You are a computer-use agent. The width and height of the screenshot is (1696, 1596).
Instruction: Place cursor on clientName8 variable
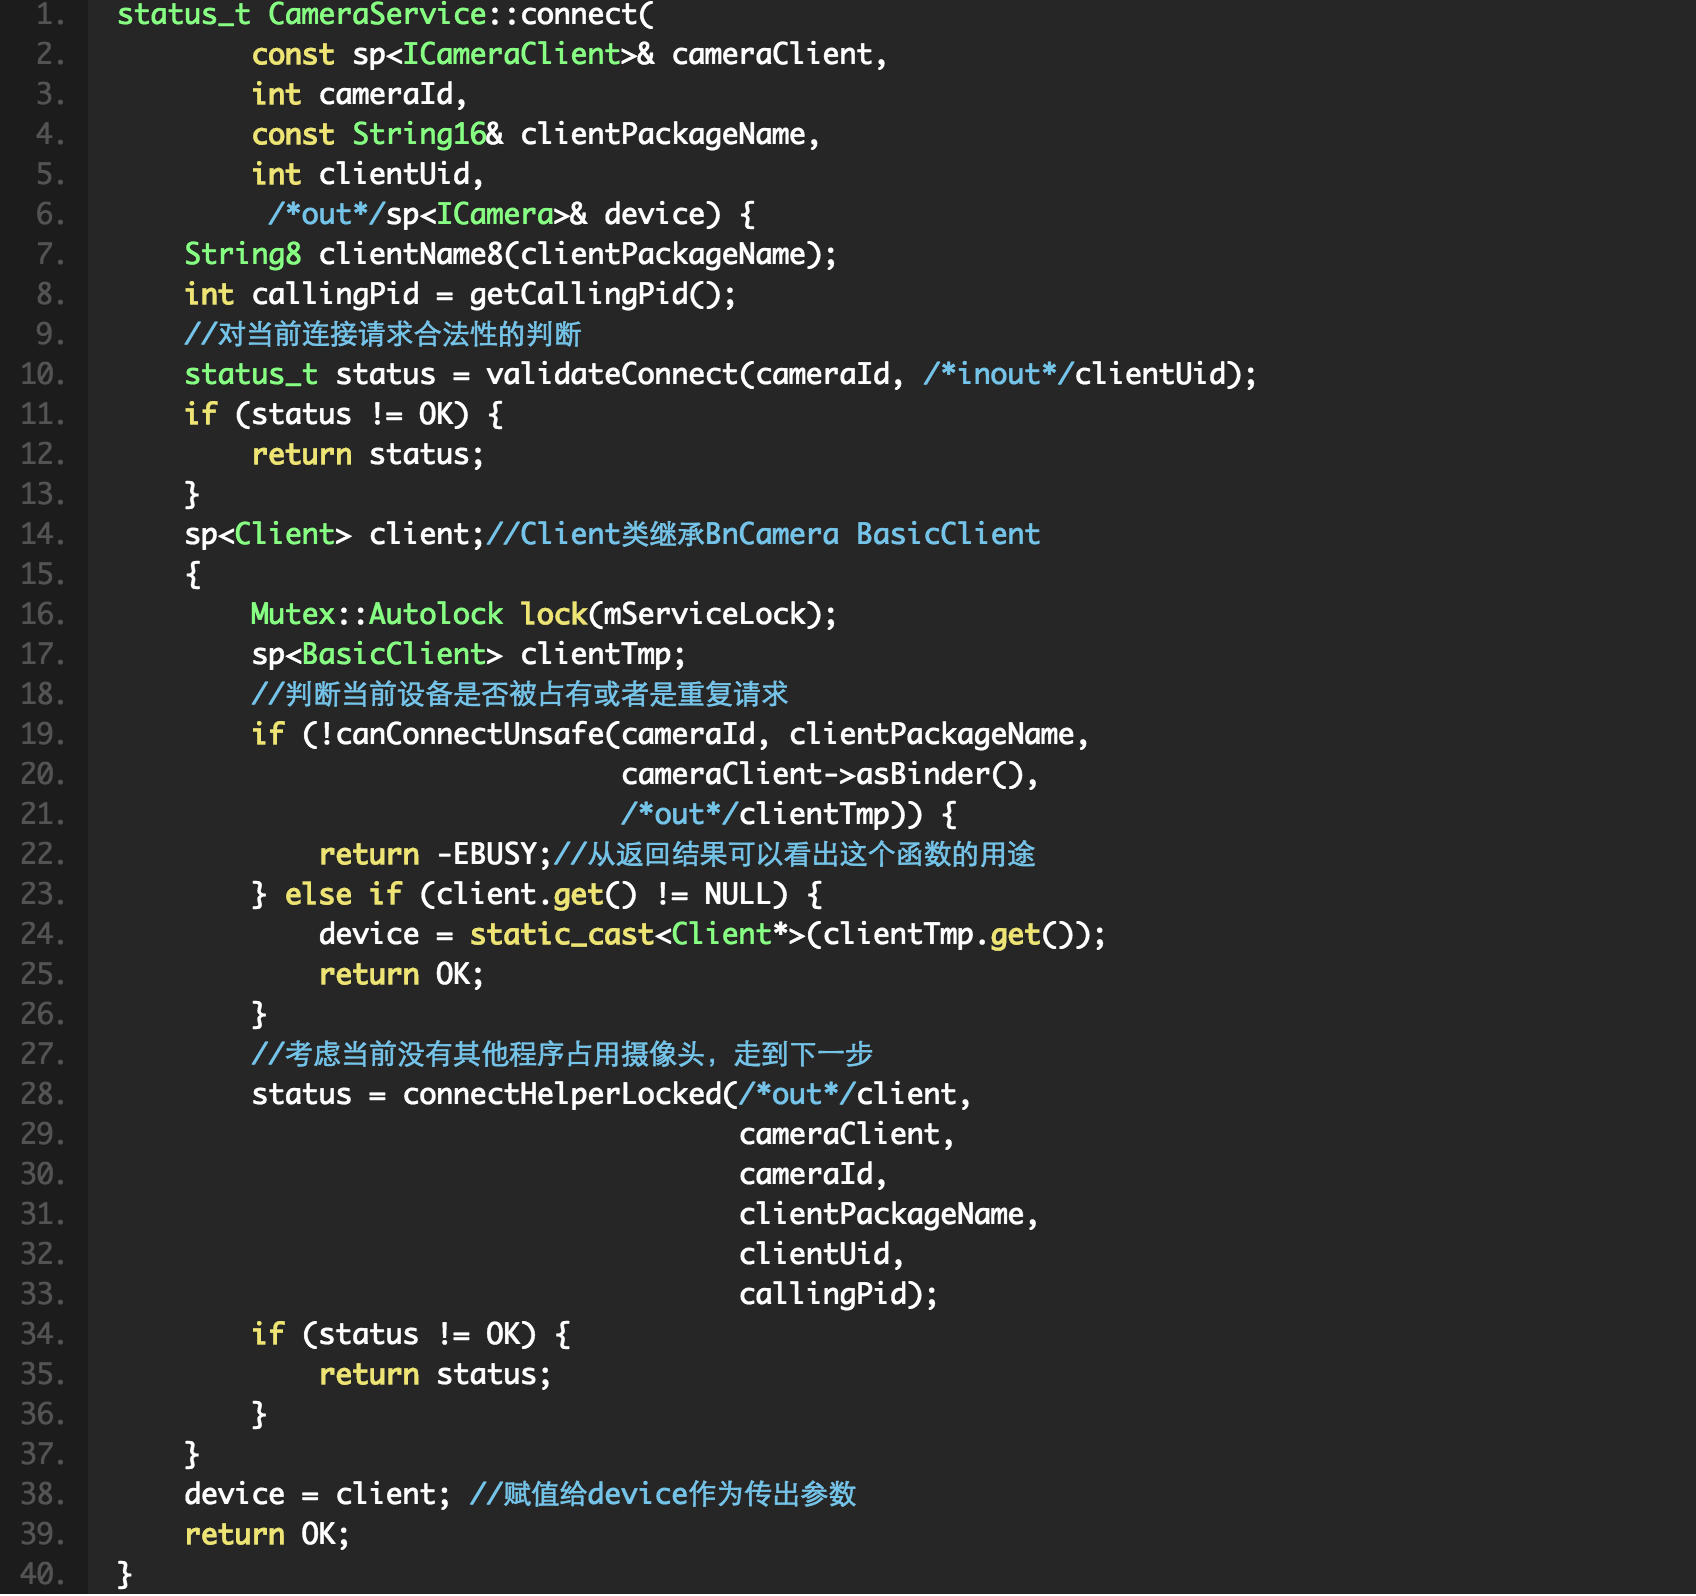pyautogui.click(x=411, y=254)
